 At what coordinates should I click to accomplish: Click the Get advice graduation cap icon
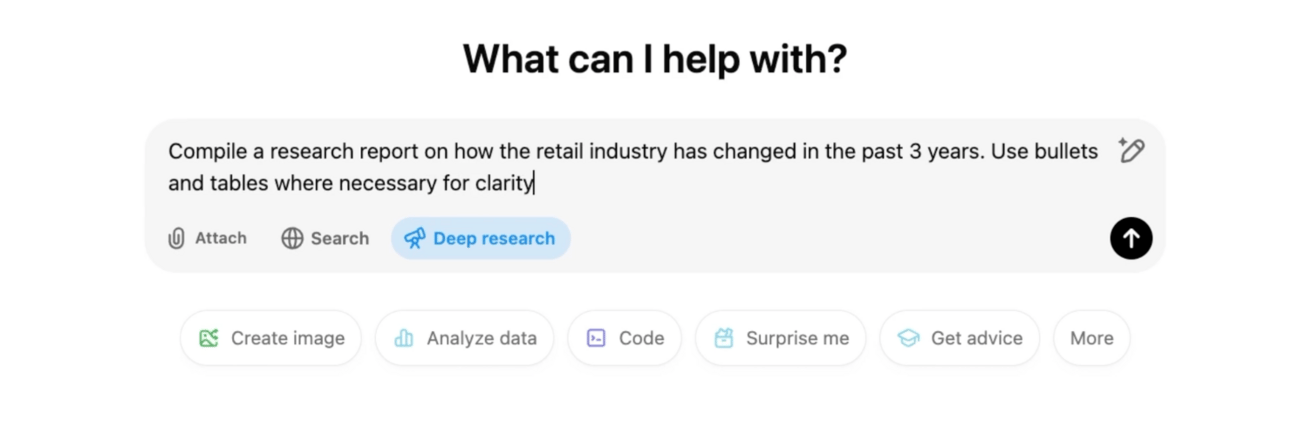point(908,338)
